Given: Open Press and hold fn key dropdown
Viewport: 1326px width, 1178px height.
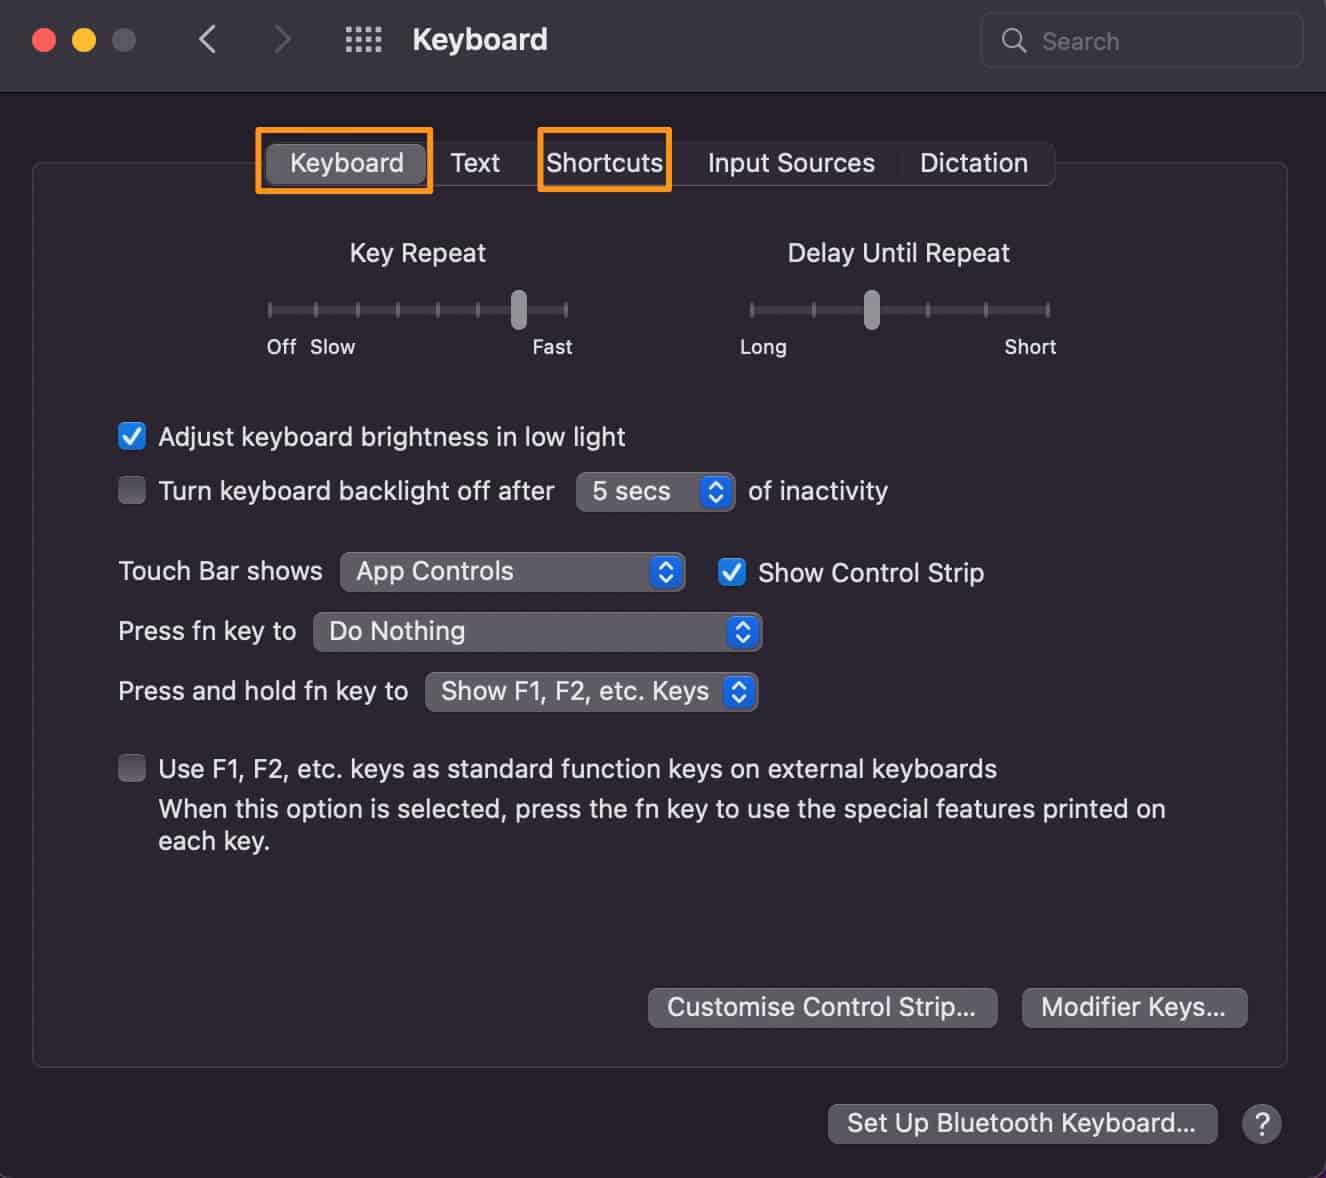Looking at the screenshot, I should (x=592, y=691).
